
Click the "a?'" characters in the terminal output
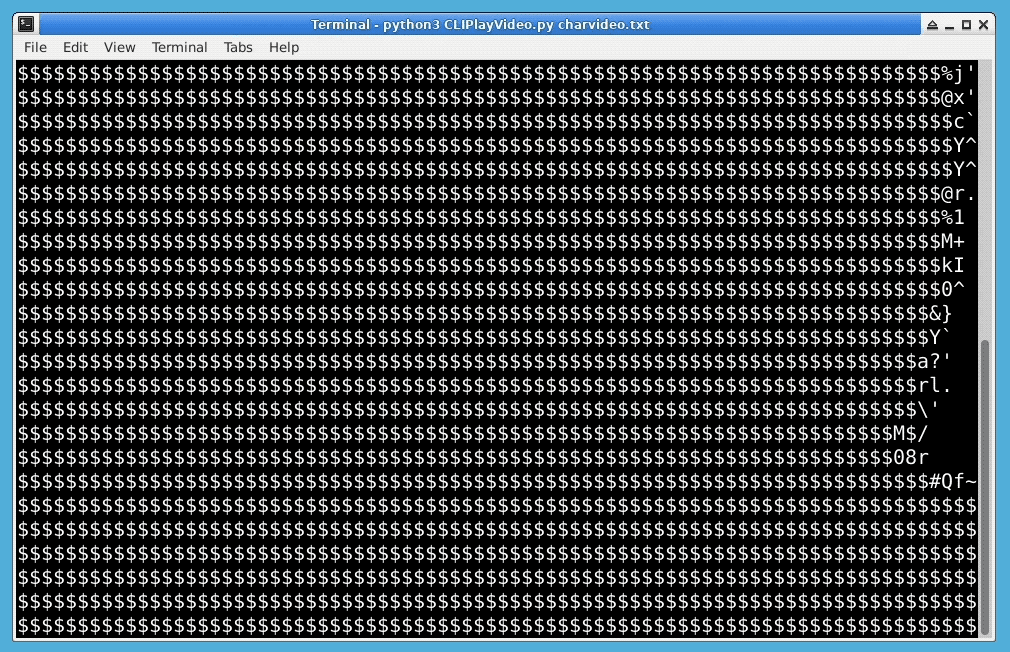click(934, 361)
